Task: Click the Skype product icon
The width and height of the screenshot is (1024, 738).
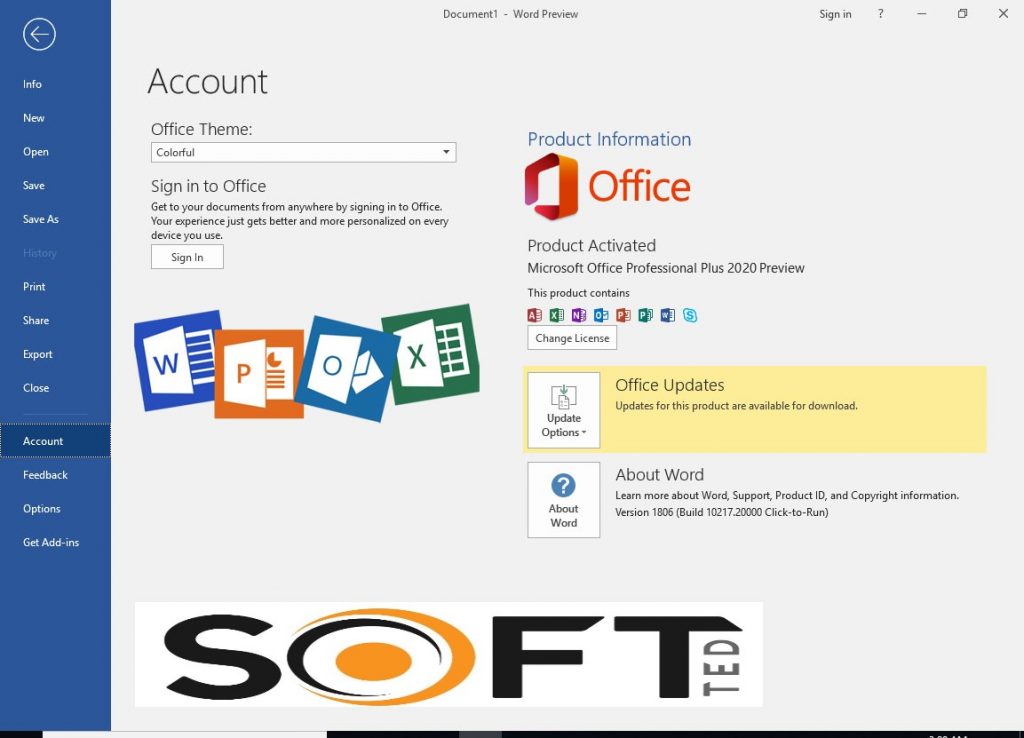Action: (x=690, y=315)
